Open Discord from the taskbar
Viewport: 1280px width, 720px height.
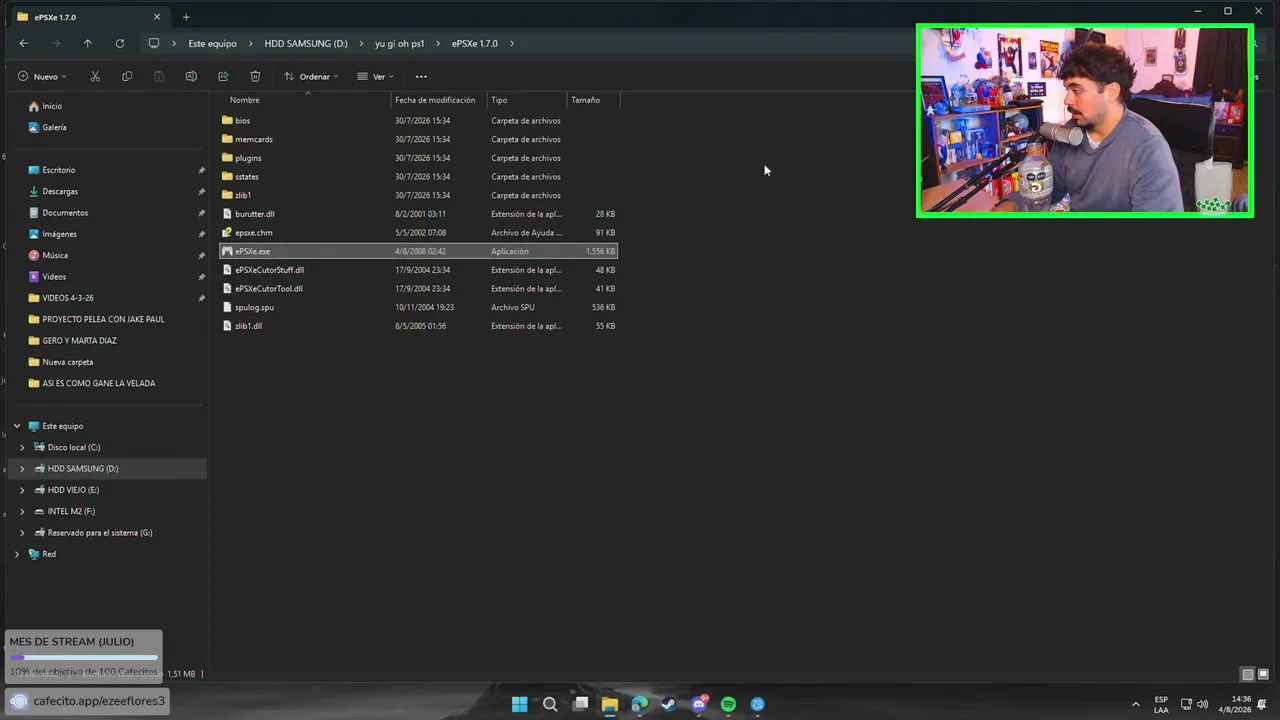(x=699, y=704)
